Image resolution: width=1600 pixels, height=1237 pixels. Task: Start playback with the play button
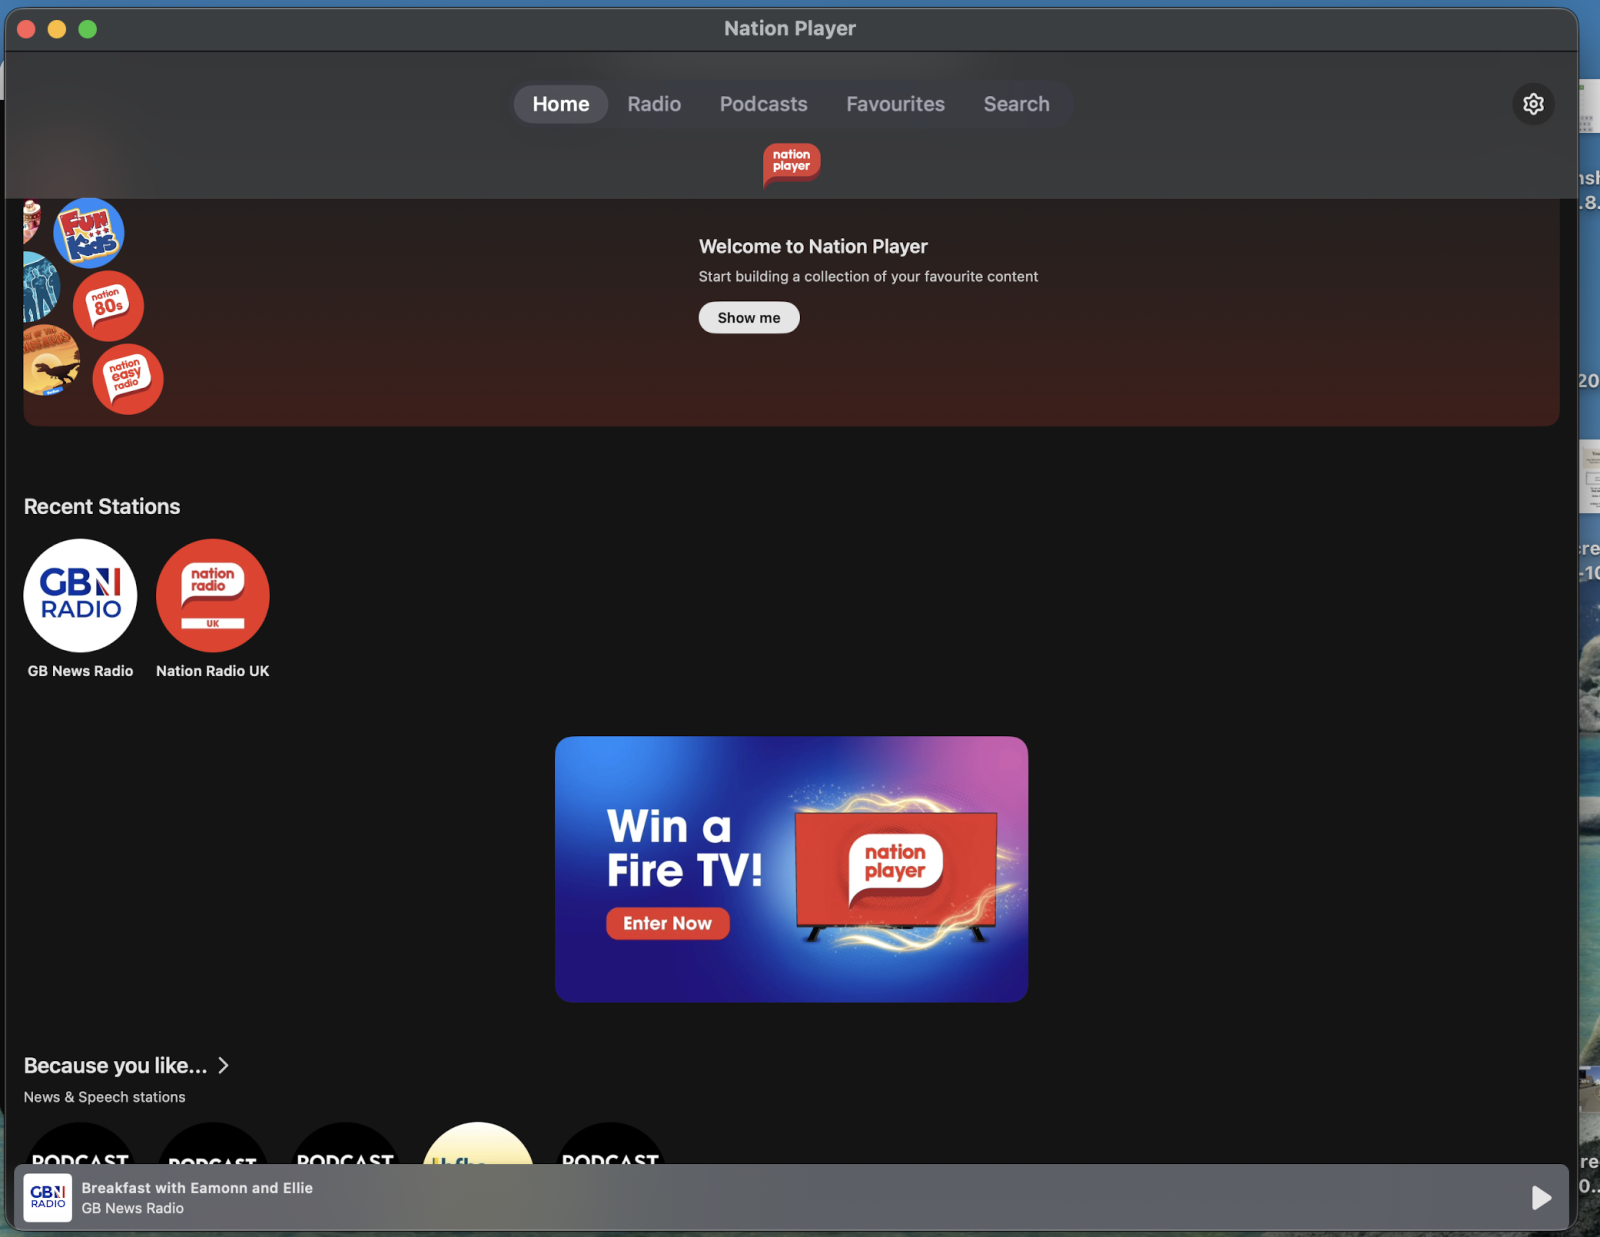(1541, 1197)
